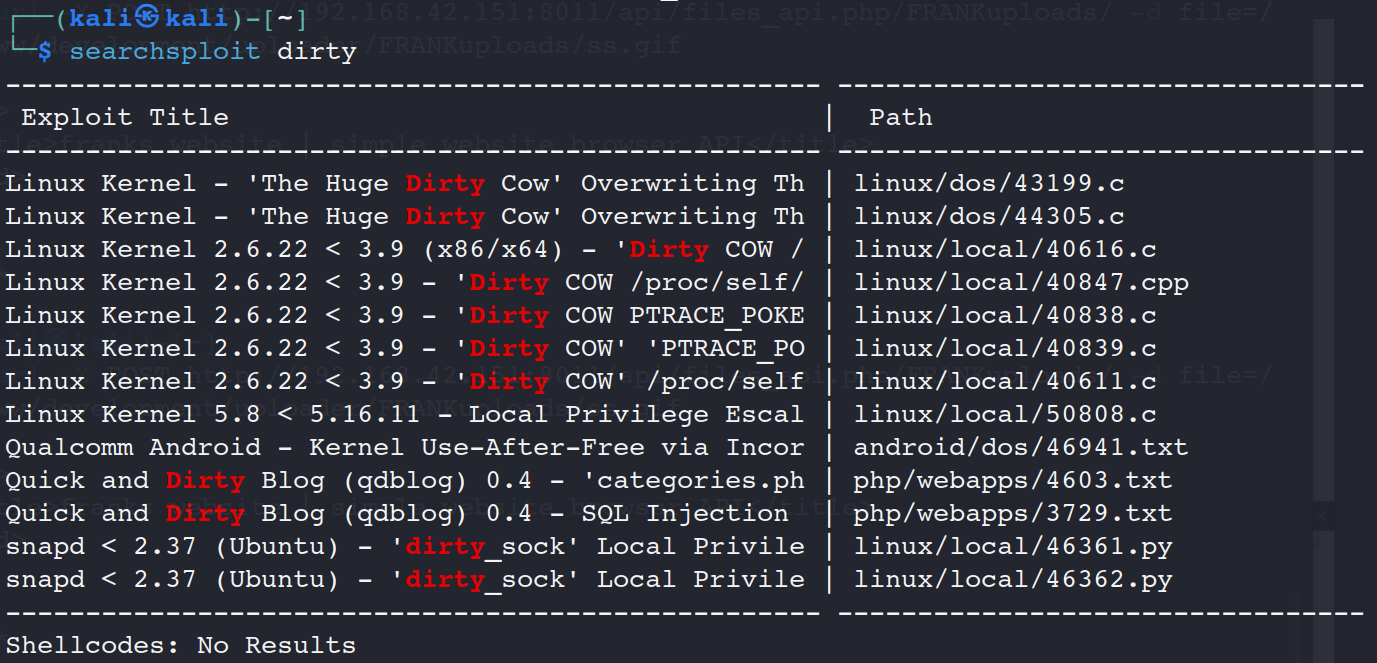Select the linux/dos/43199.c path
Viewport: 1377px width, 663px height.
point(988,184)
